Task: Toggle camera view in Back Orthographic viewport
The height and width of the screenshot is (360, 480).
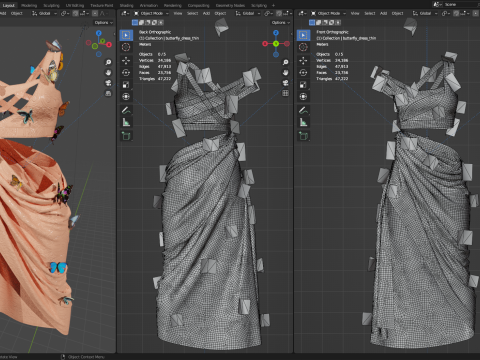Action: pyautogui.click(x=285, y=83)
